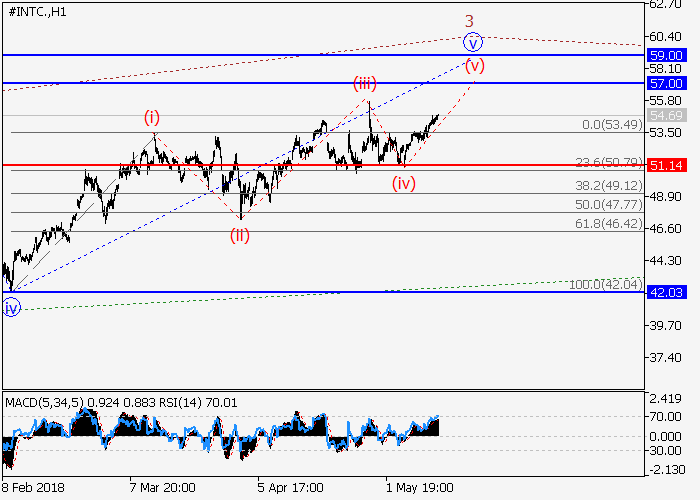700x500 pixels.
Task: Click the 42.03 blue price tag
Action: click(x=665, y=293)
